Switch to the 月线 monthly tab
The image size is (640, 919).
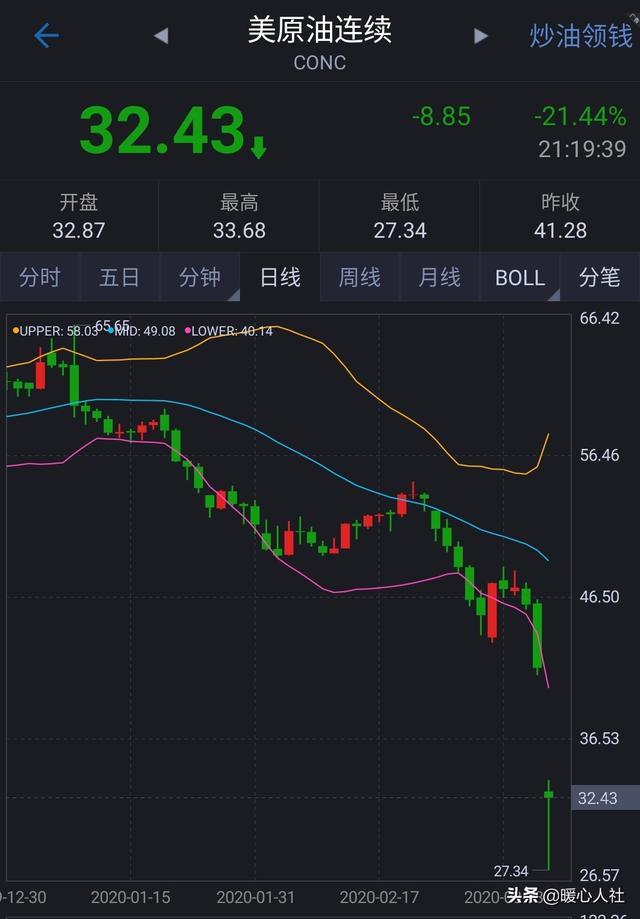440,277
